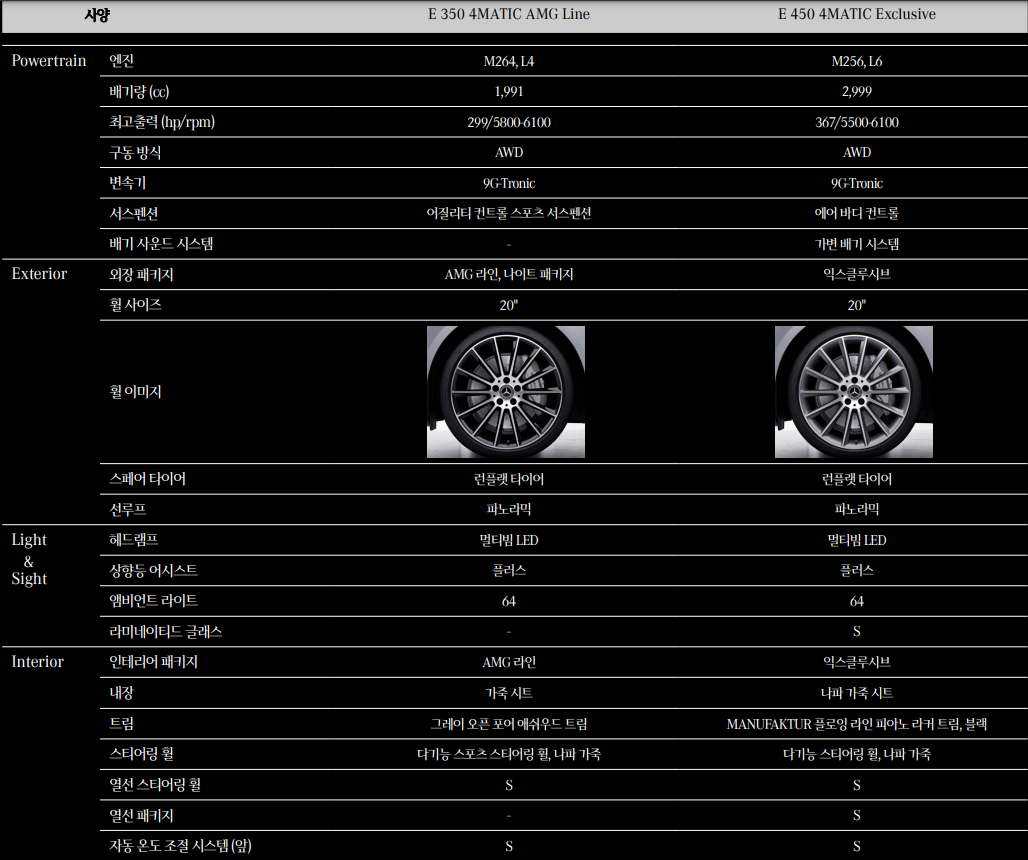
Task: Click the 휠 사이즈 row label
Action: point(135,305)
